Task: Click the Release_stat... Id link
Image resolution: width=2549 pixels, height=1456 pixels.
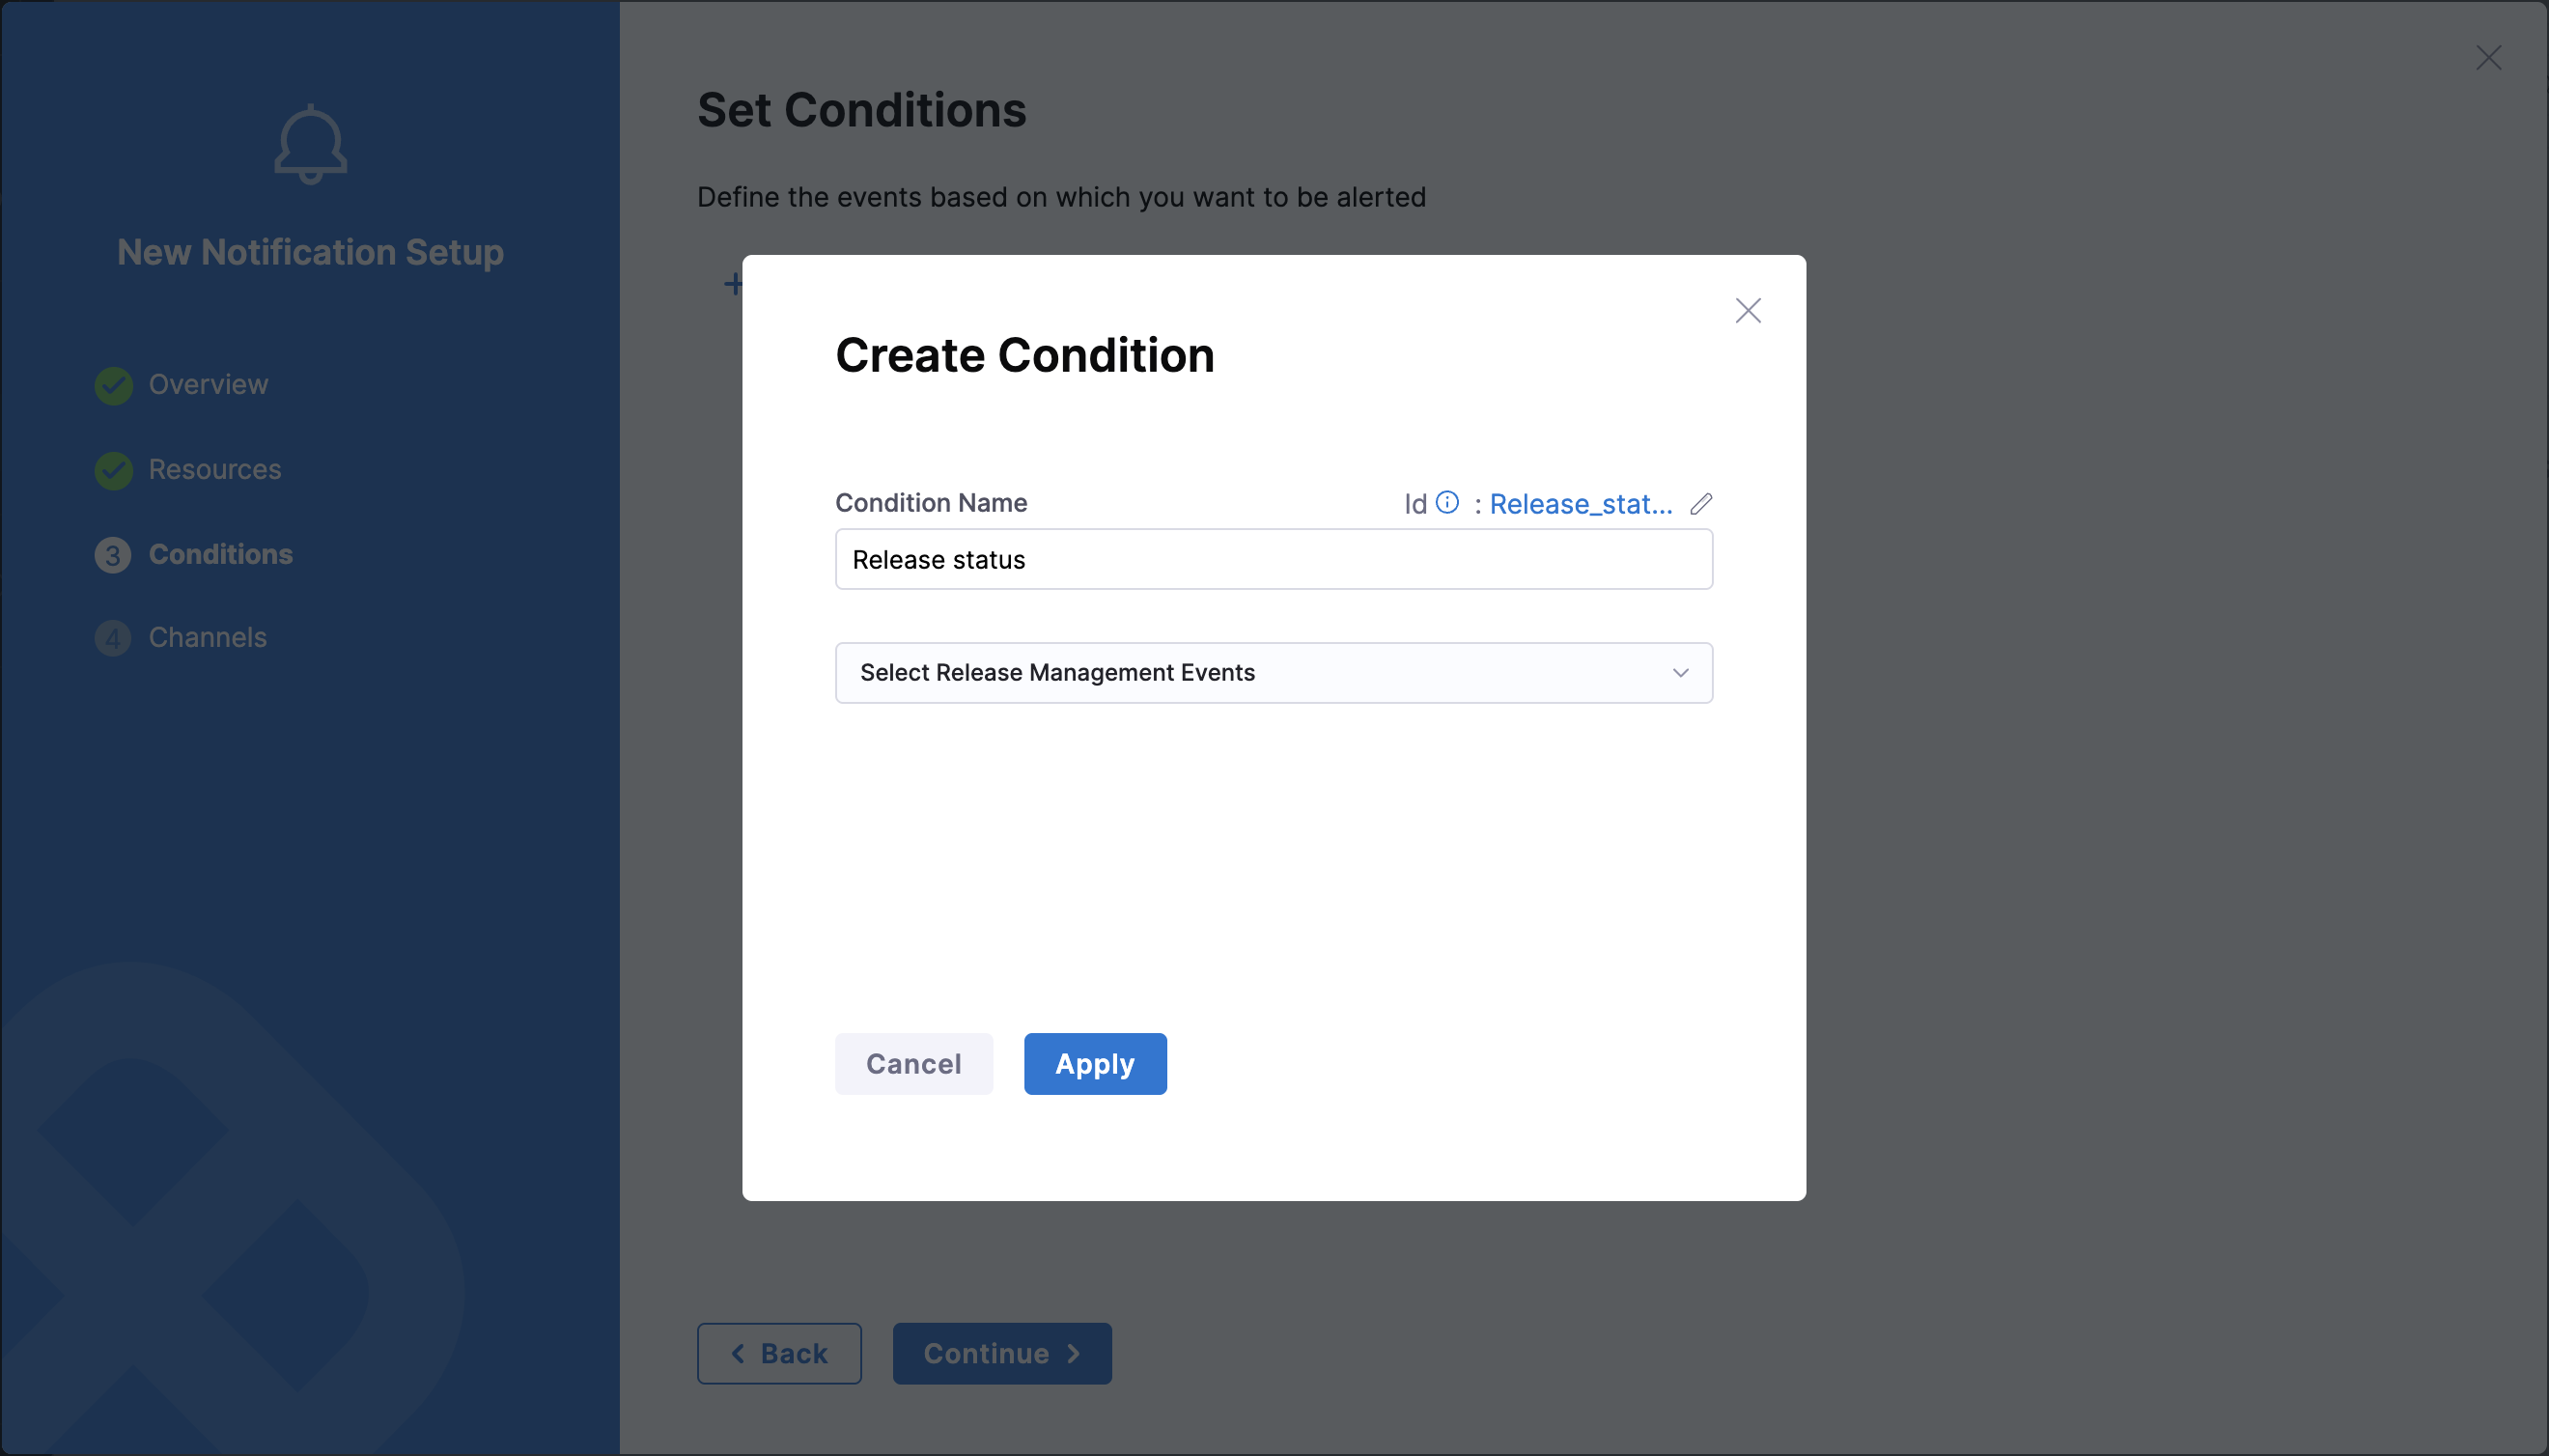Action: click(1581, 504)
